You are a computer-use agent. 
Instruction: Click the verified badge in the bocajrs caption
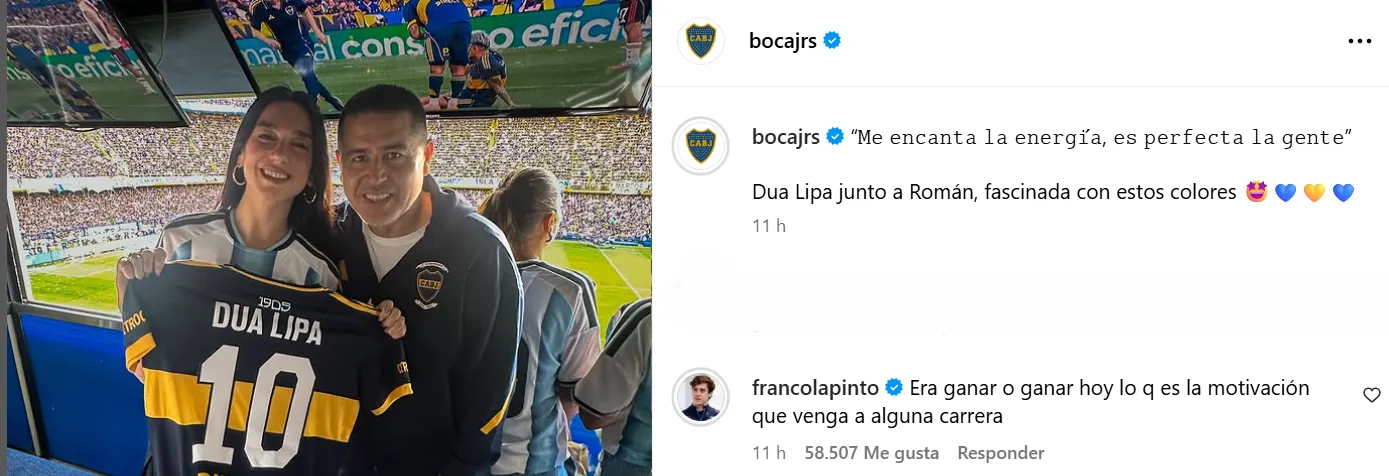pyautogui.click(x=835, y=138)
